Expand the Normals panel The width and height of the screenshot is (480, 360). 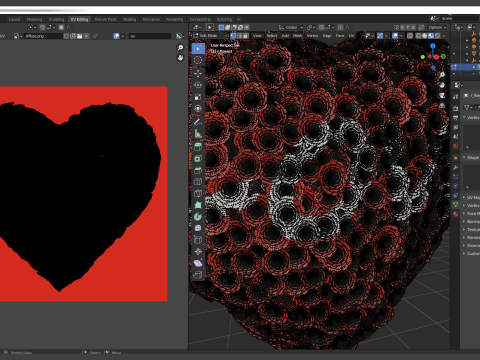(x=471, y=222)
